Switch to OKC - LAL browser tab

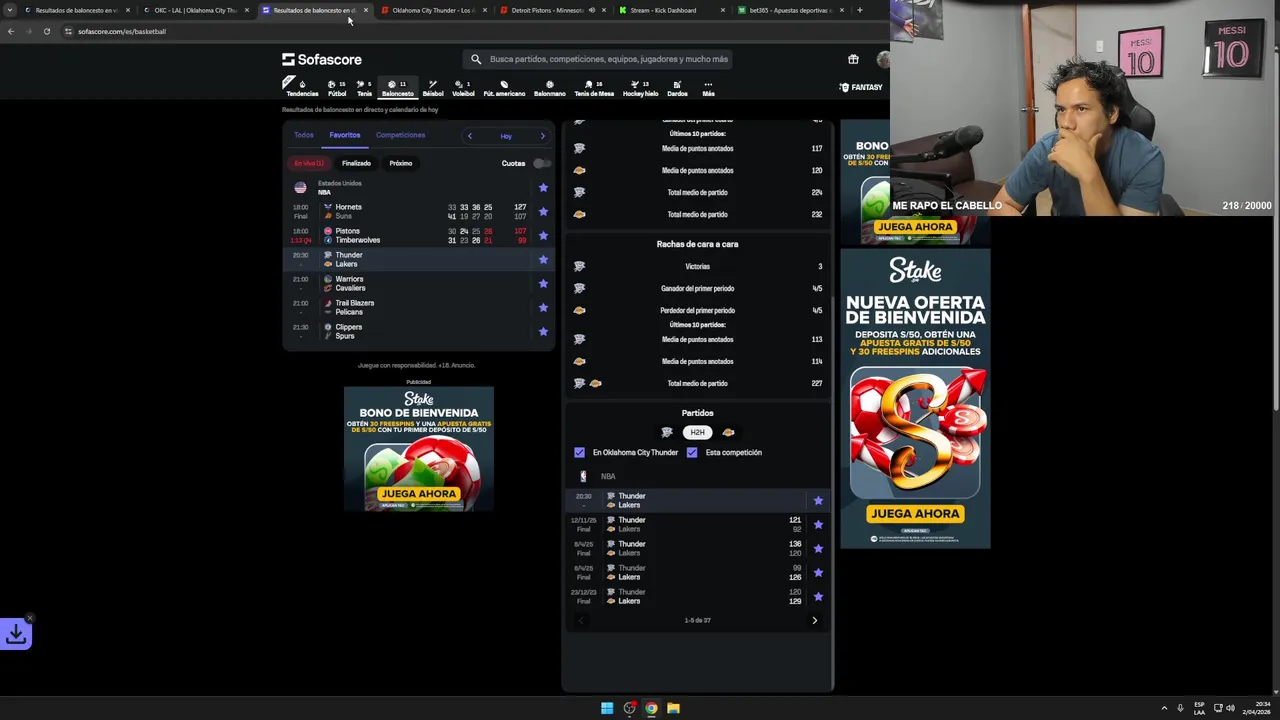tap(196, 10)
